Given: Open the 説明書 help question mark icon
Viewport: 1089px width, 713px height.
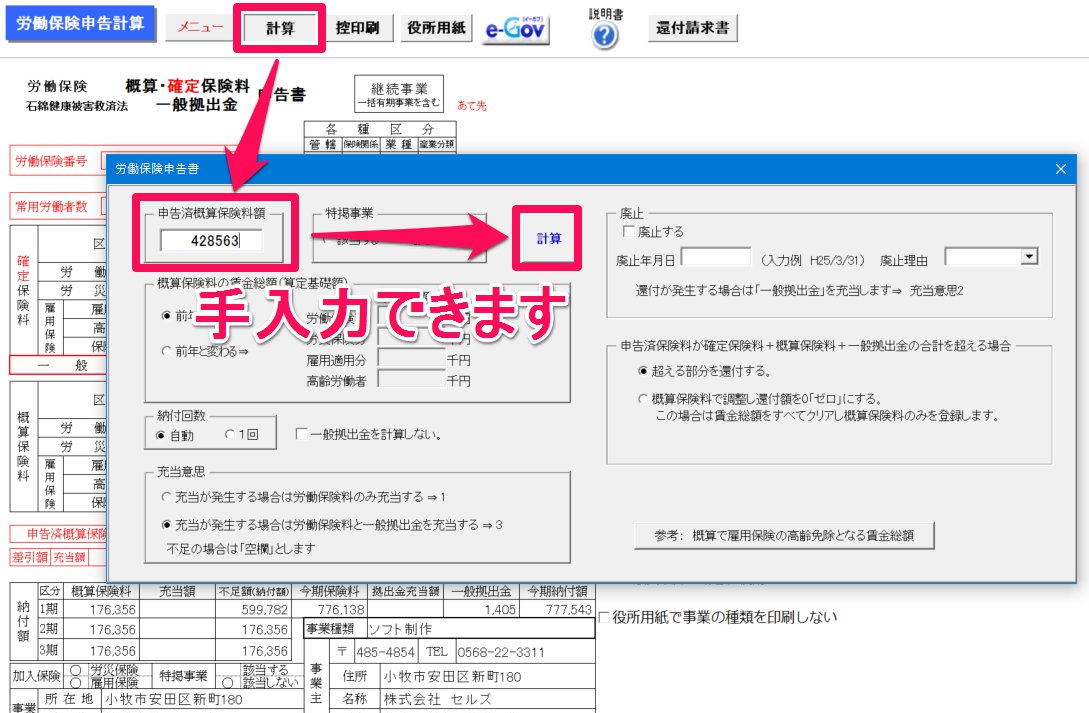Looking at the screenshot, I should 605,36.
